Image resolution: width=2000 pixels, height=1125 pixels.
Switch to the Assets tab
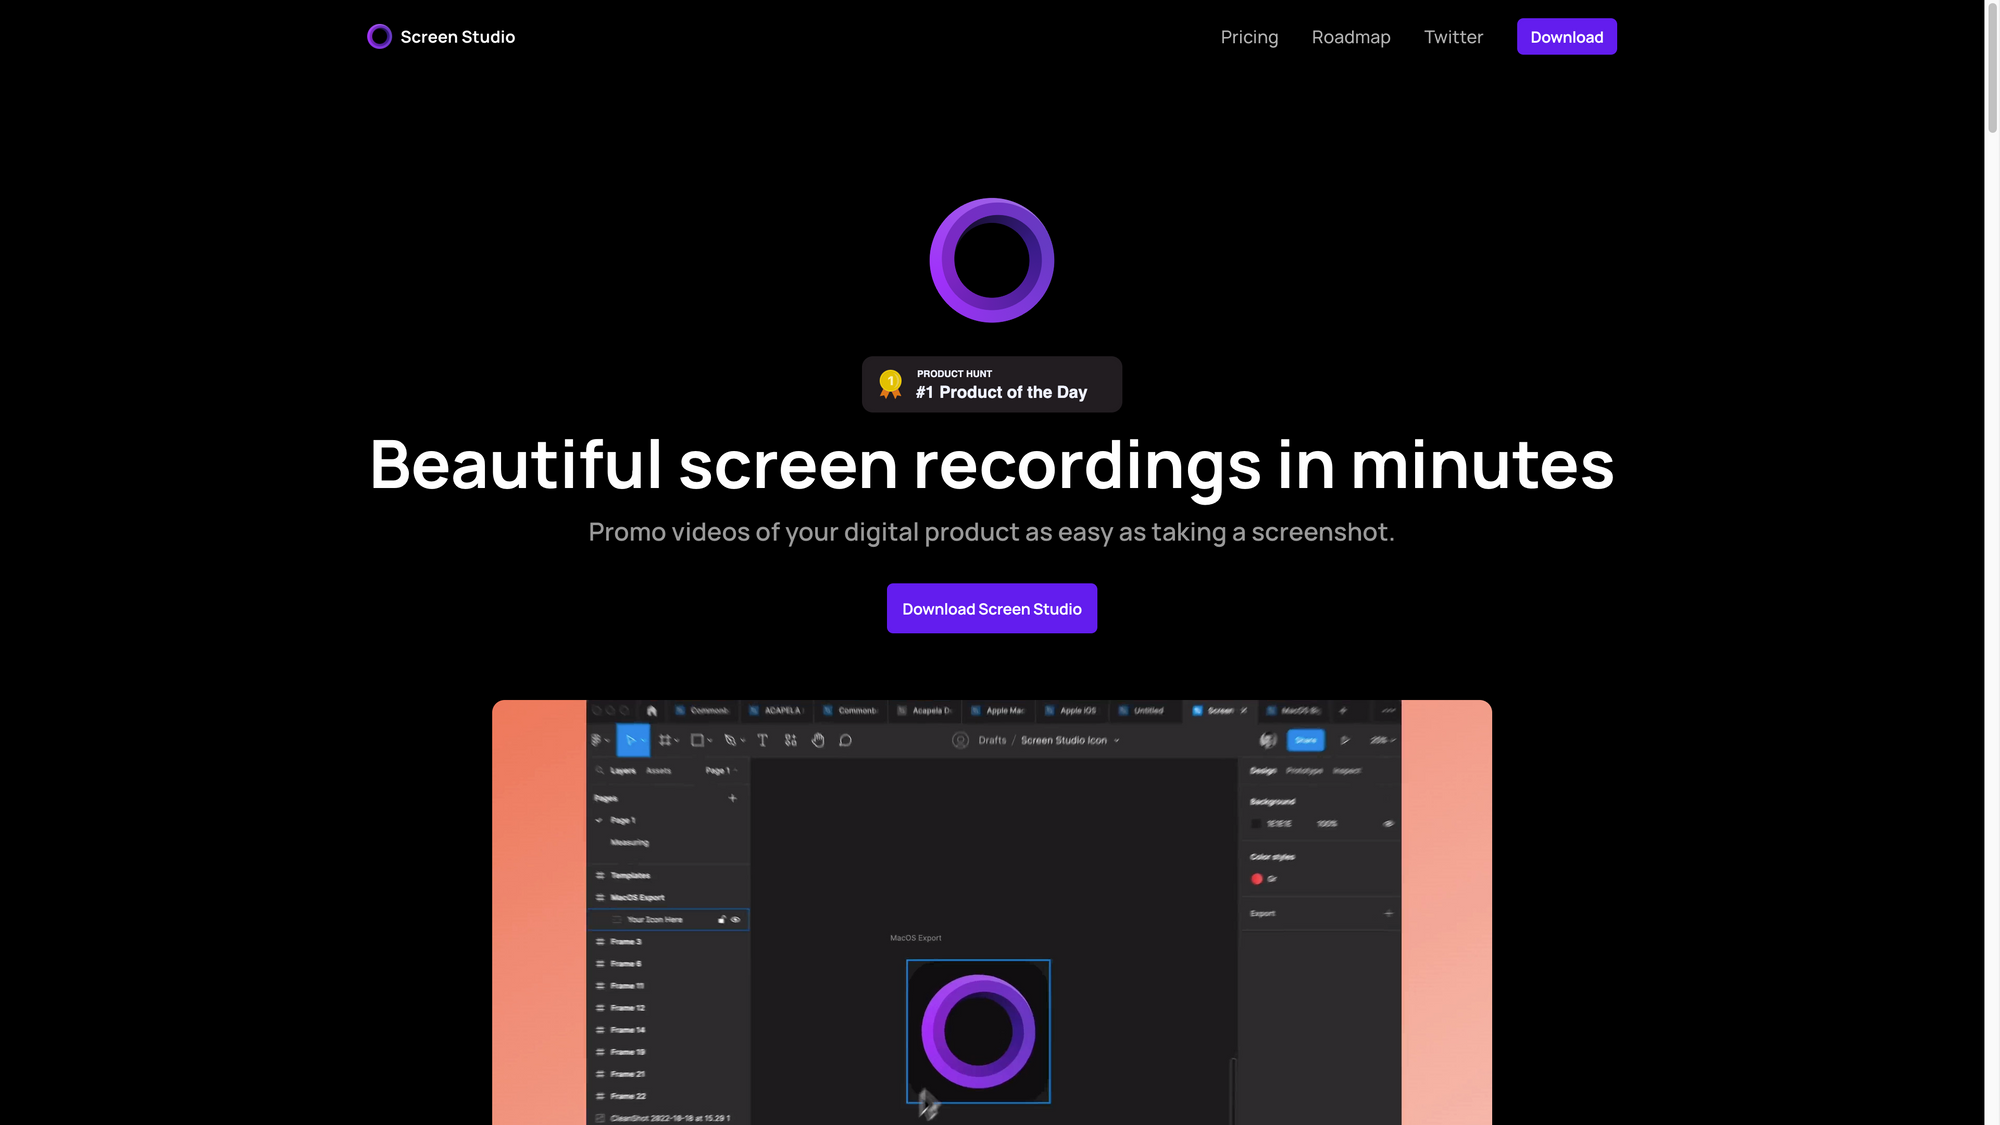[x=659, y=771]
